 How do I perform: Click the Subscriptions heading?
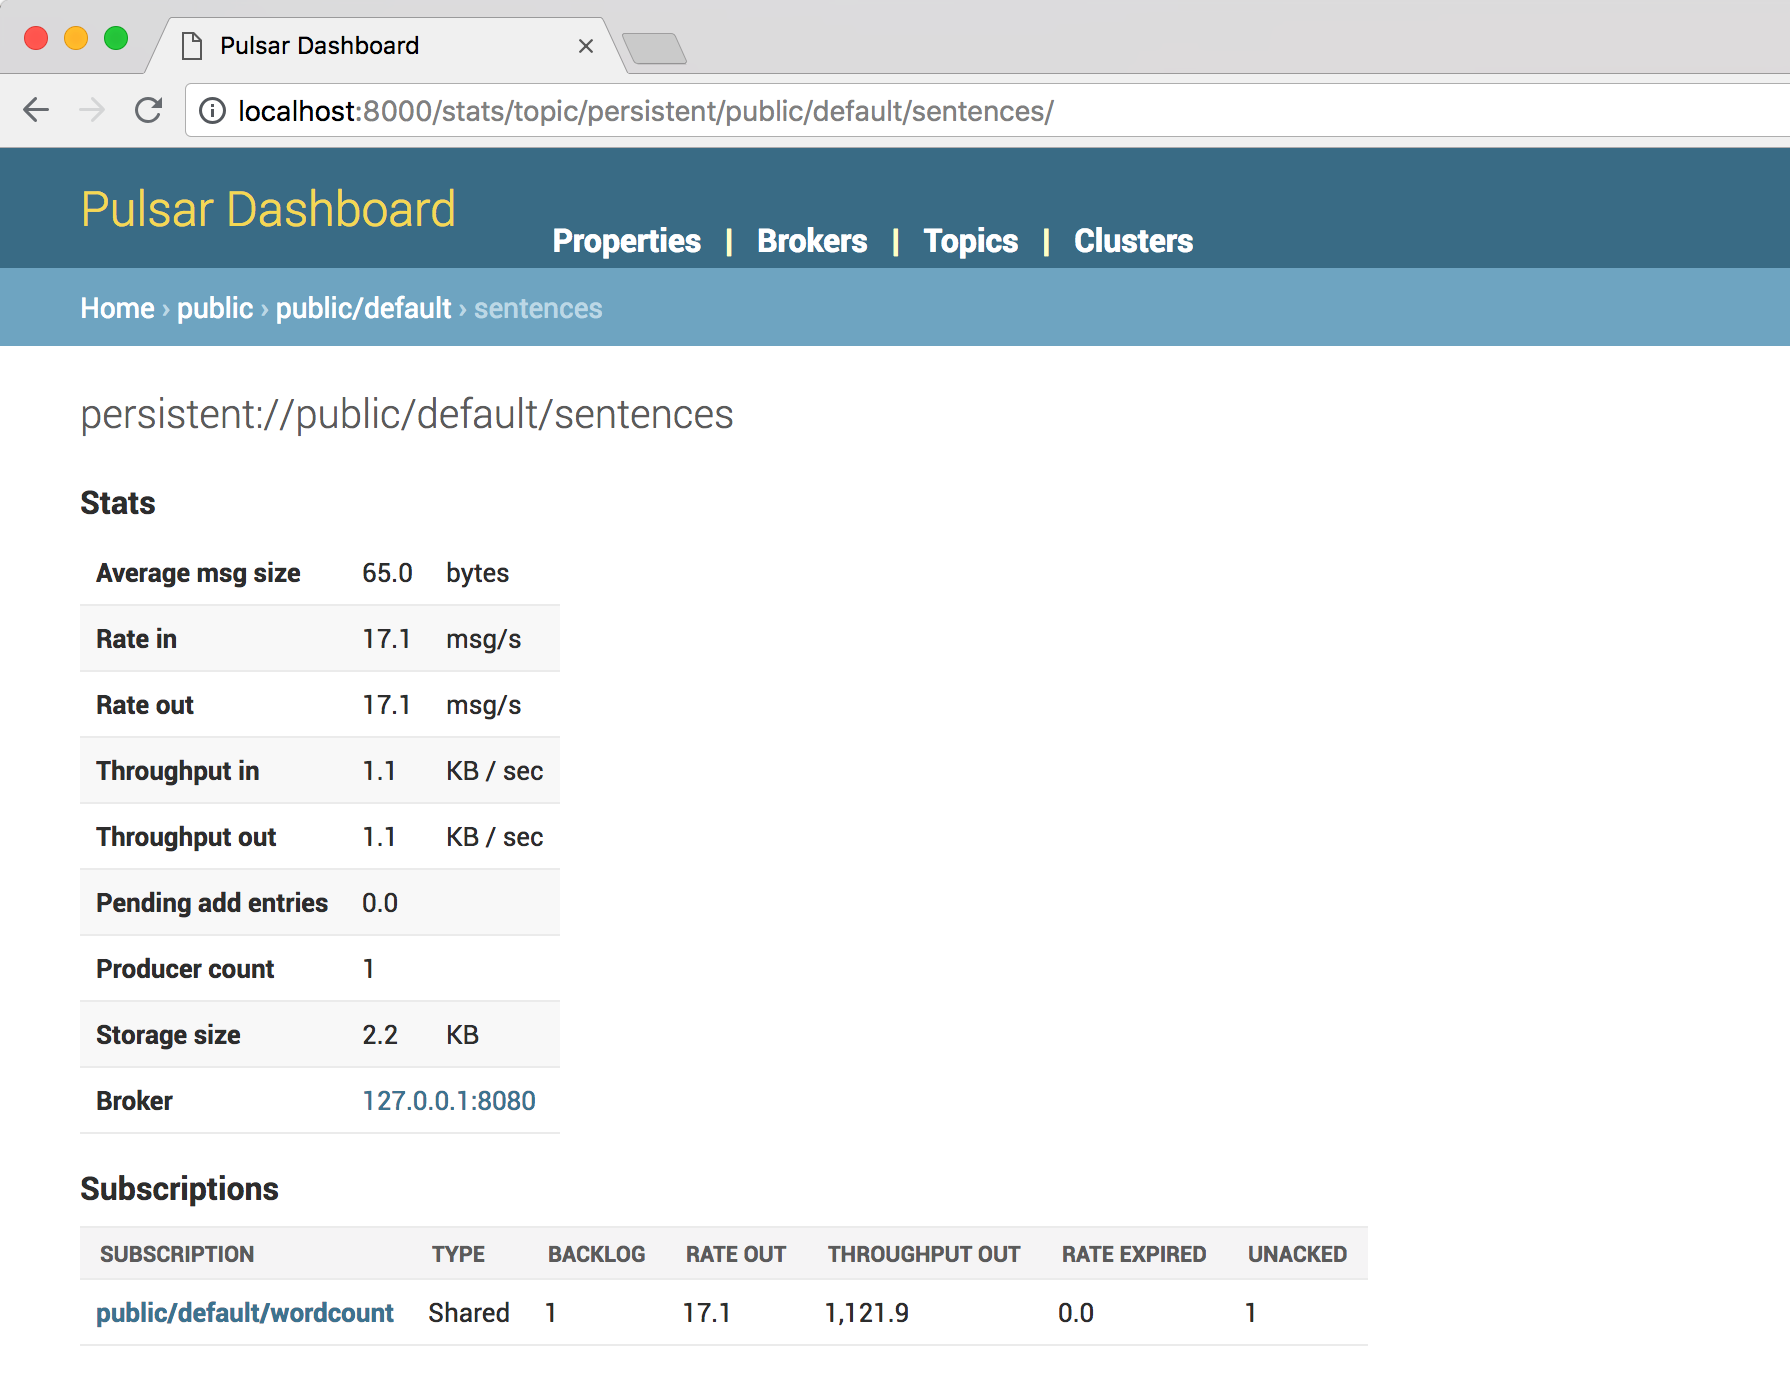179,1189
